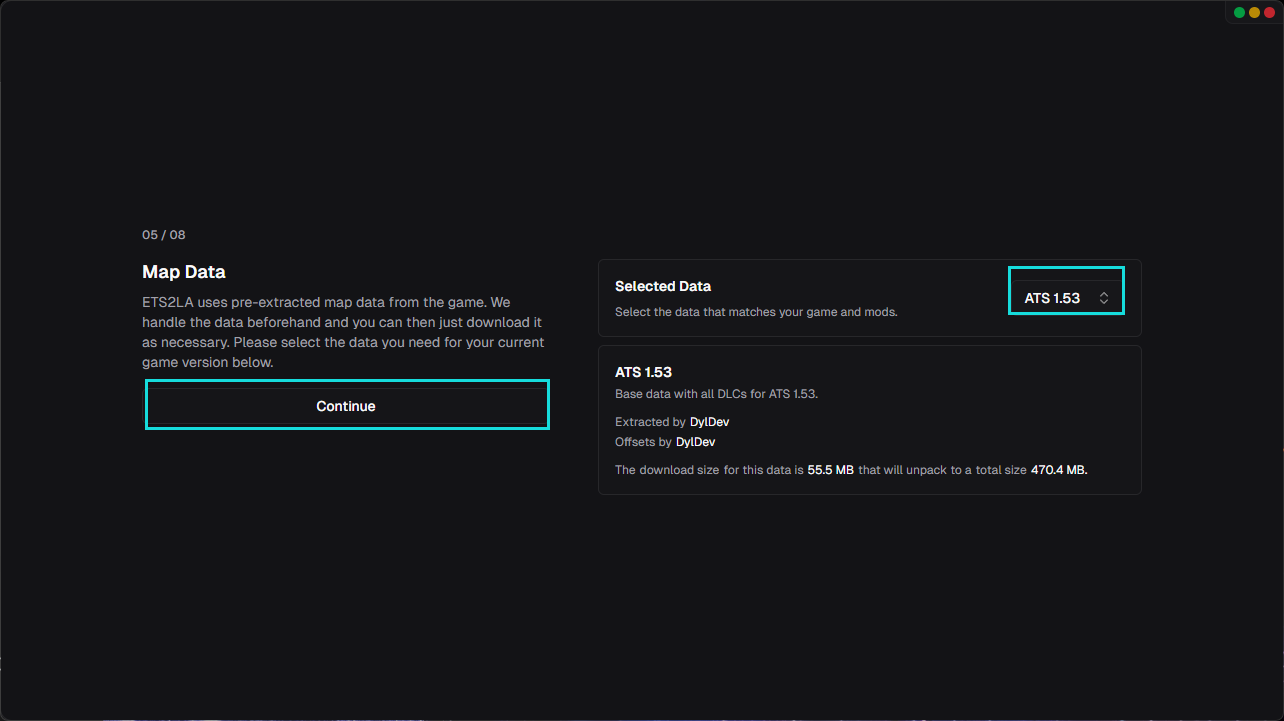Click the "05 / 08" step indicator text
The height and width of the screenshot is (721, 1284).
164,235
